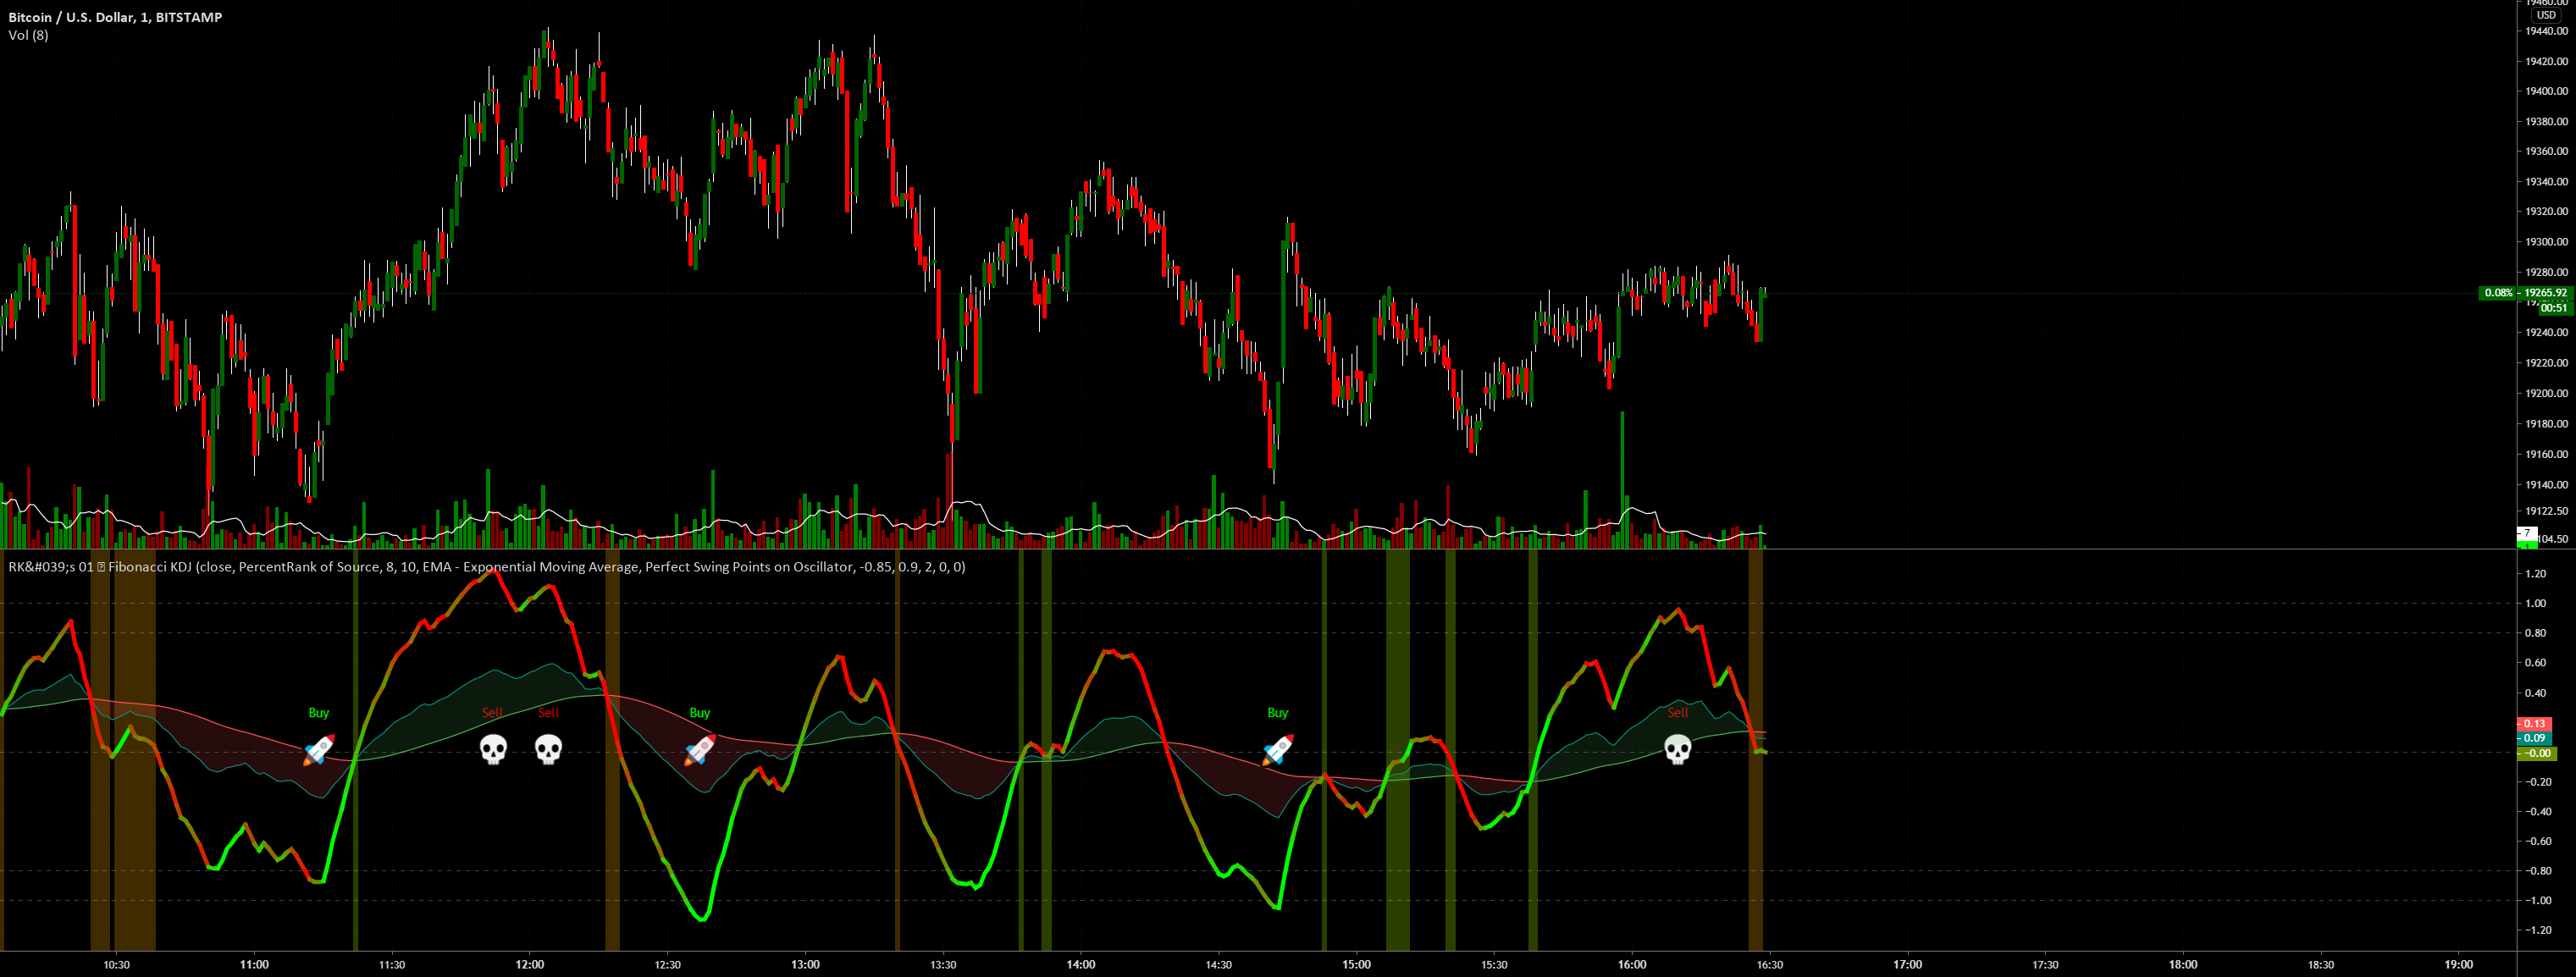
Task: Click the 11:00 time axis label
Action: coord(254,965)
